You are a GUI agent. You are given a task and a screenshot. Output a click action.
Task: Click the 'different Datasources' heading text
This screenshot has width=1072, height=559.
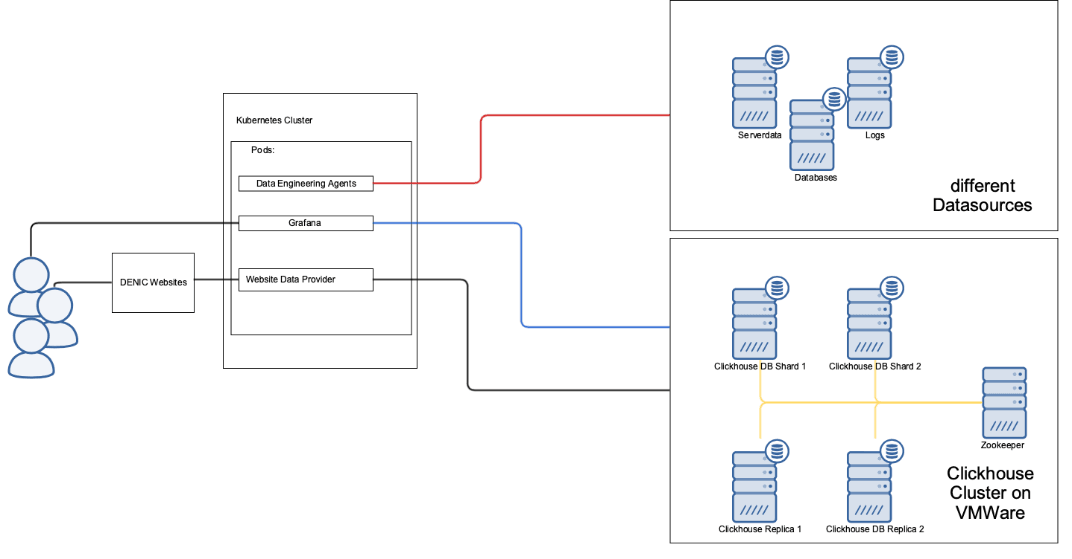[x=981, y=196]
